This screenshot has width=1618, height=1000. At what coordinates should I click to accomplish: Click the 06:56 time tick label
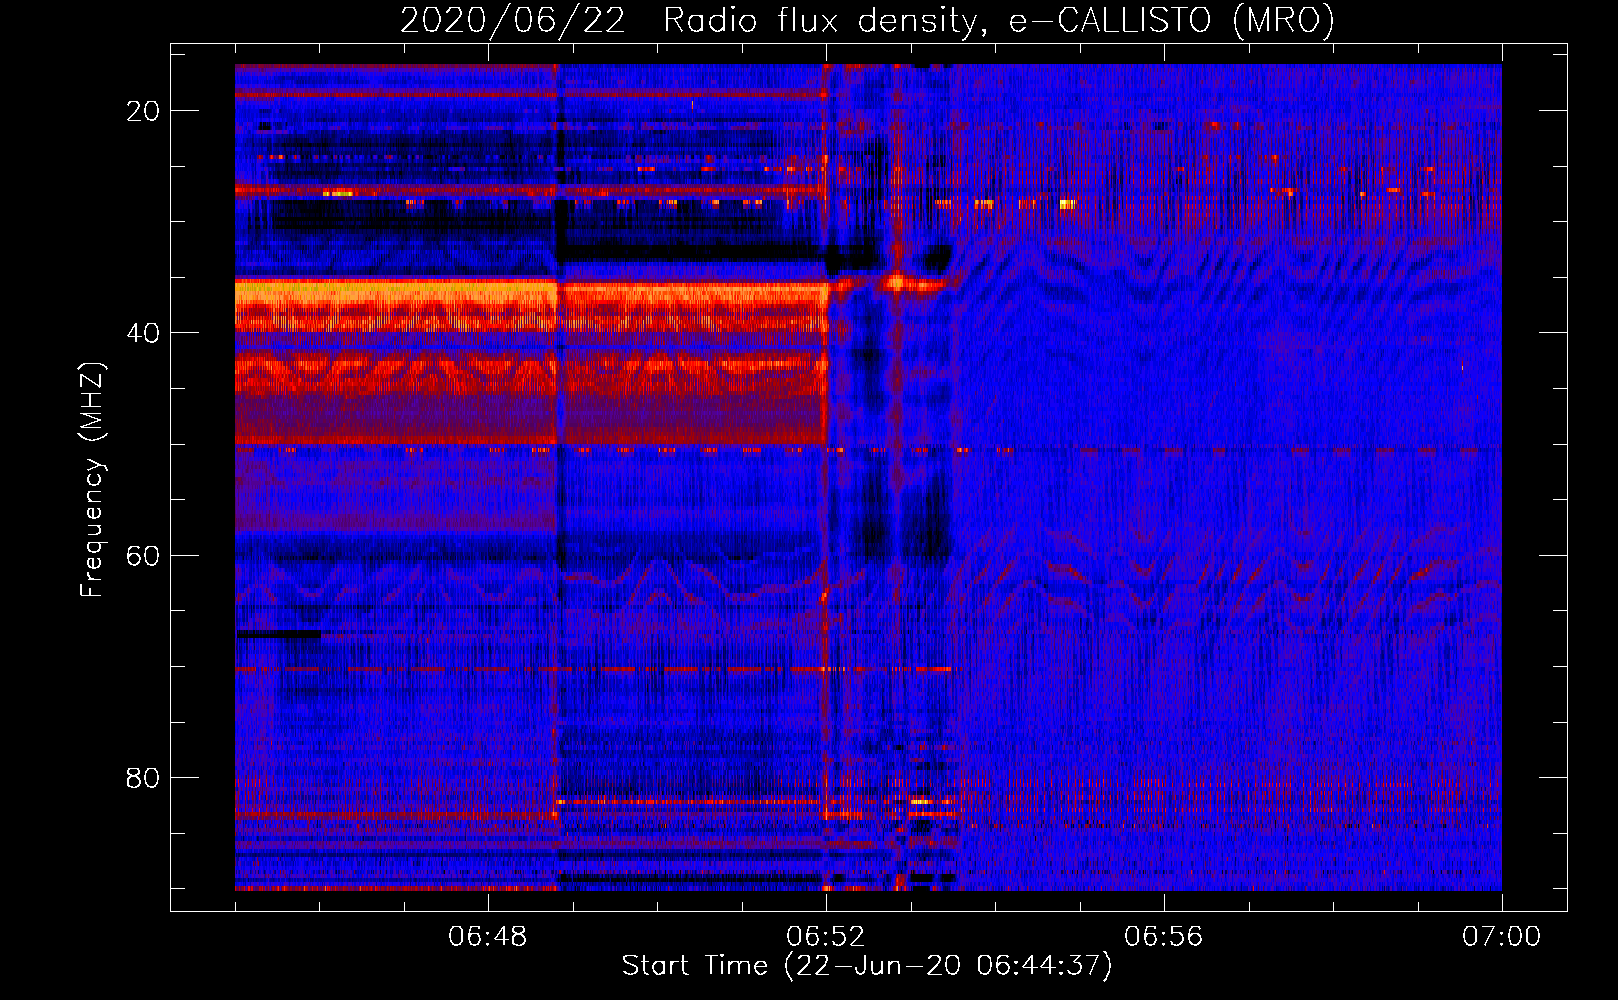(x=1164, y=937)
